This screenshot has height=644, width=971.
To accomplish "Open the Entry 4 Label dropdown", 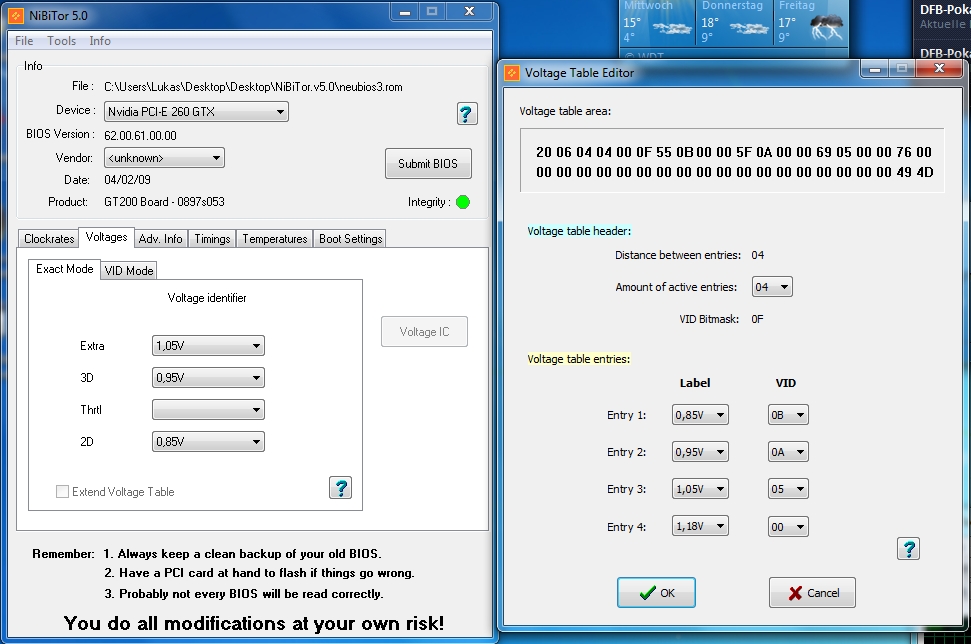I will click(700, 526).
